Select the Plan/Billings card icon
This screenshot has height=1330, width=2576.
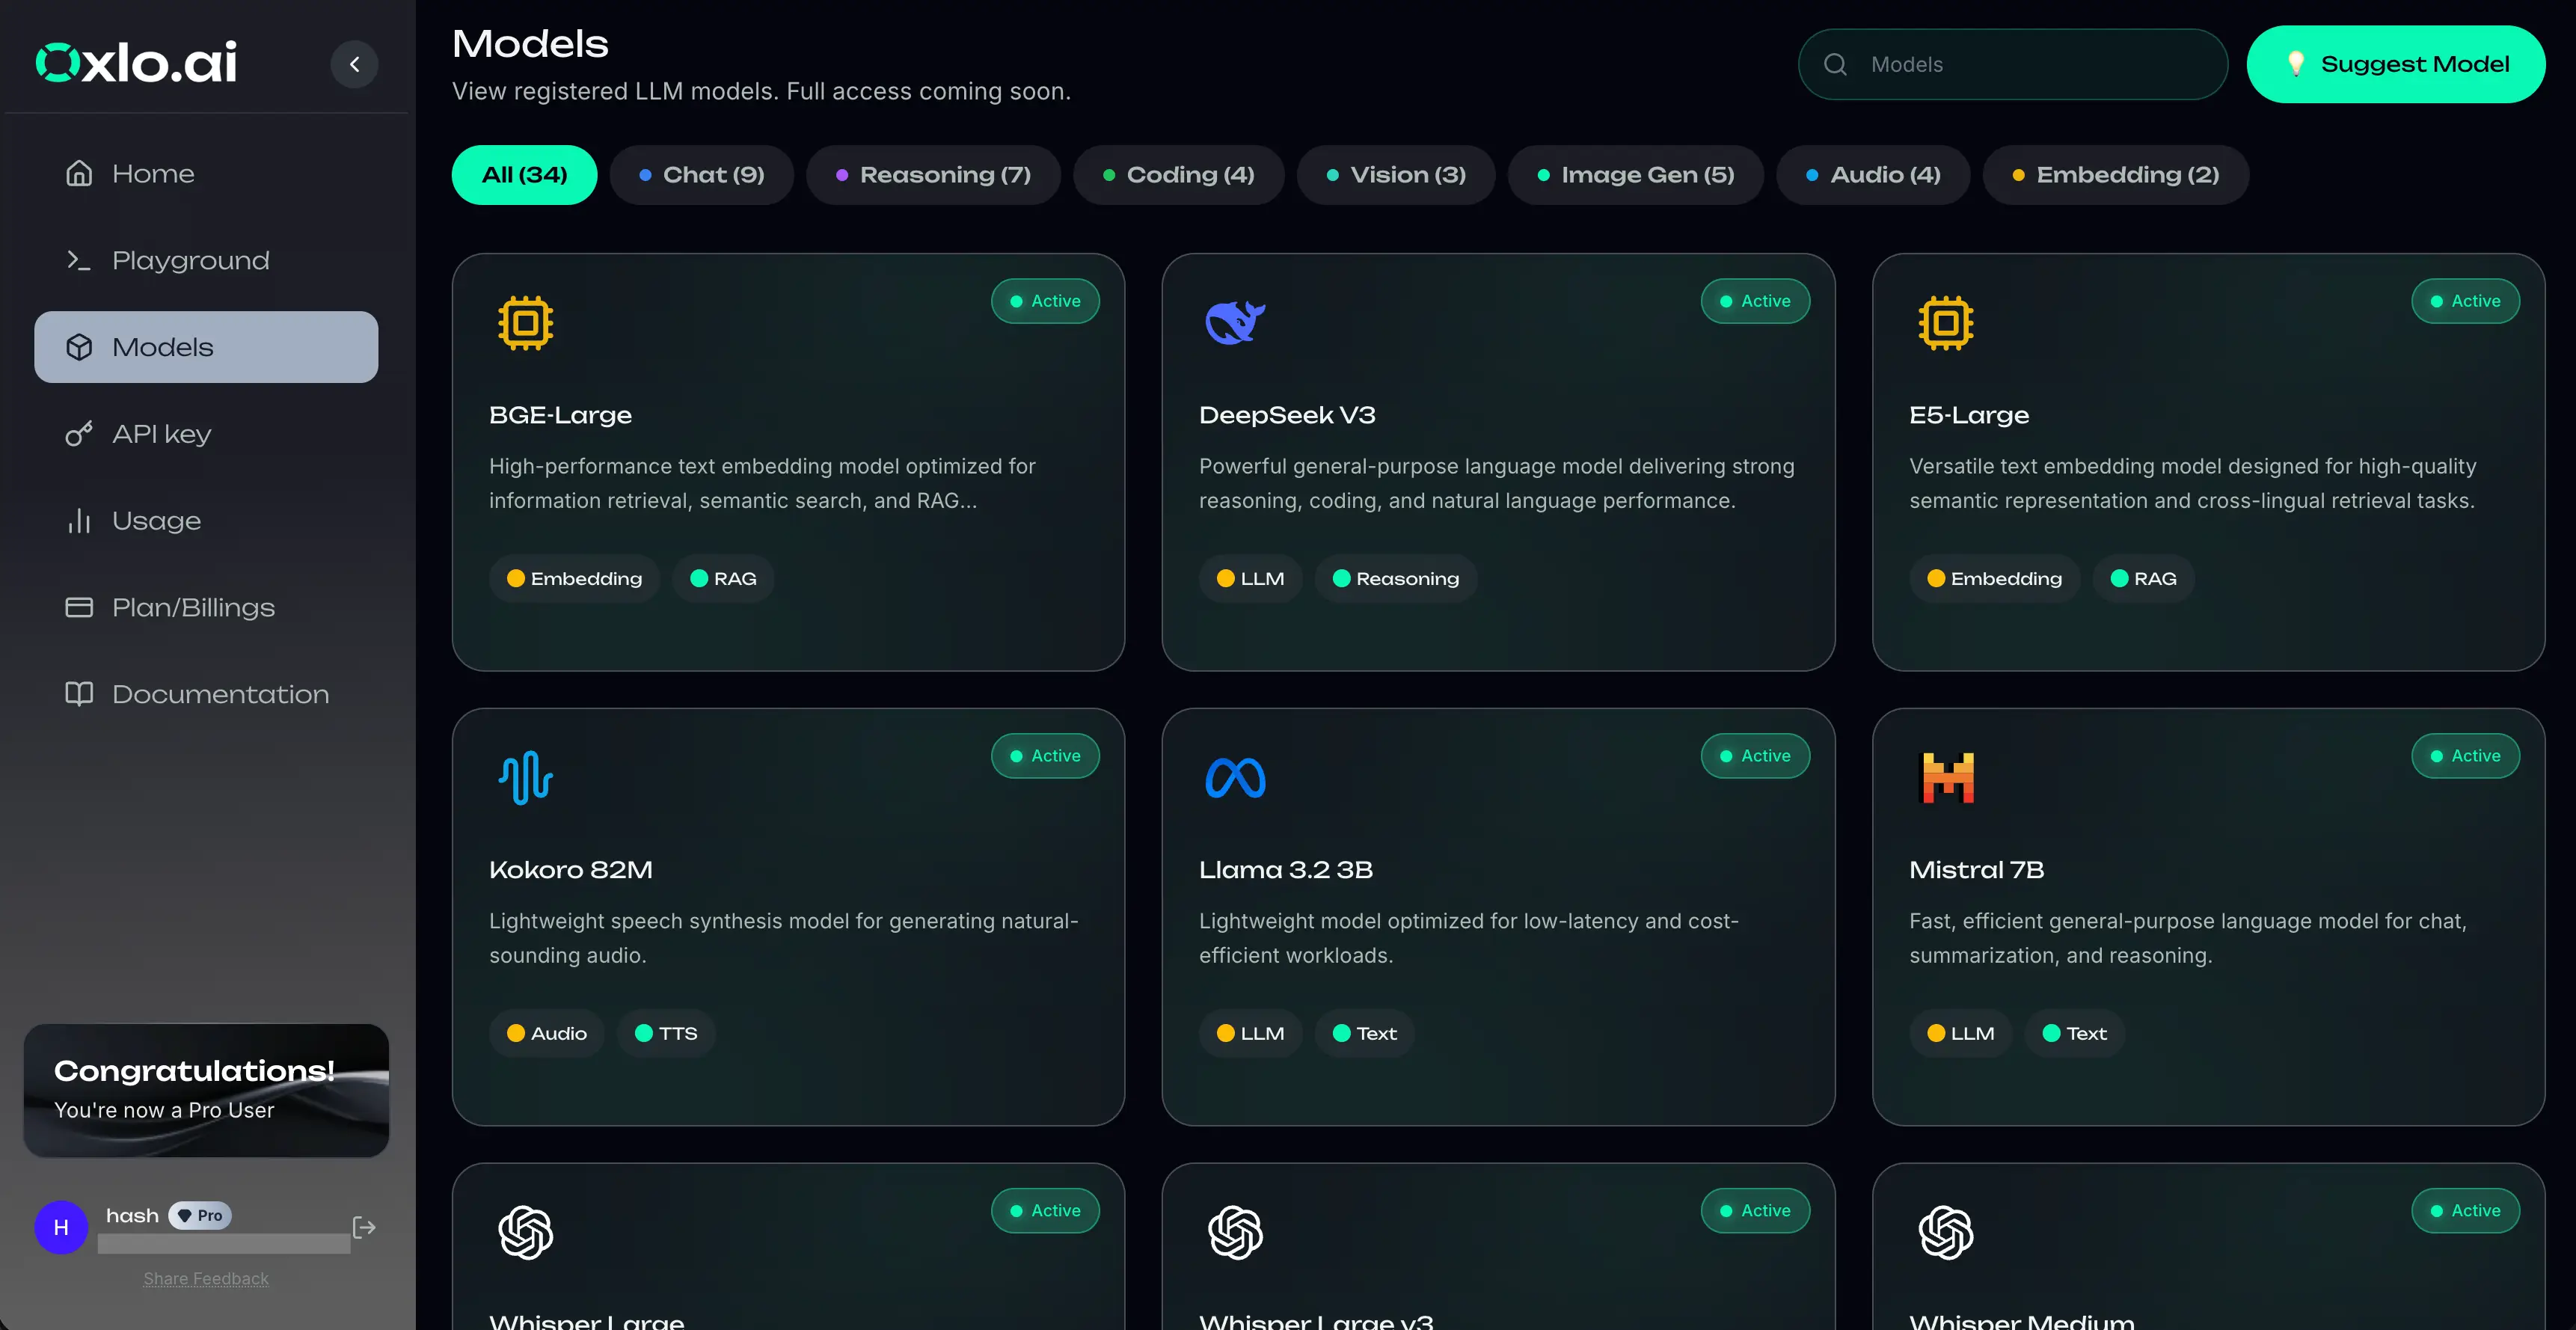(x=79, y=607)
